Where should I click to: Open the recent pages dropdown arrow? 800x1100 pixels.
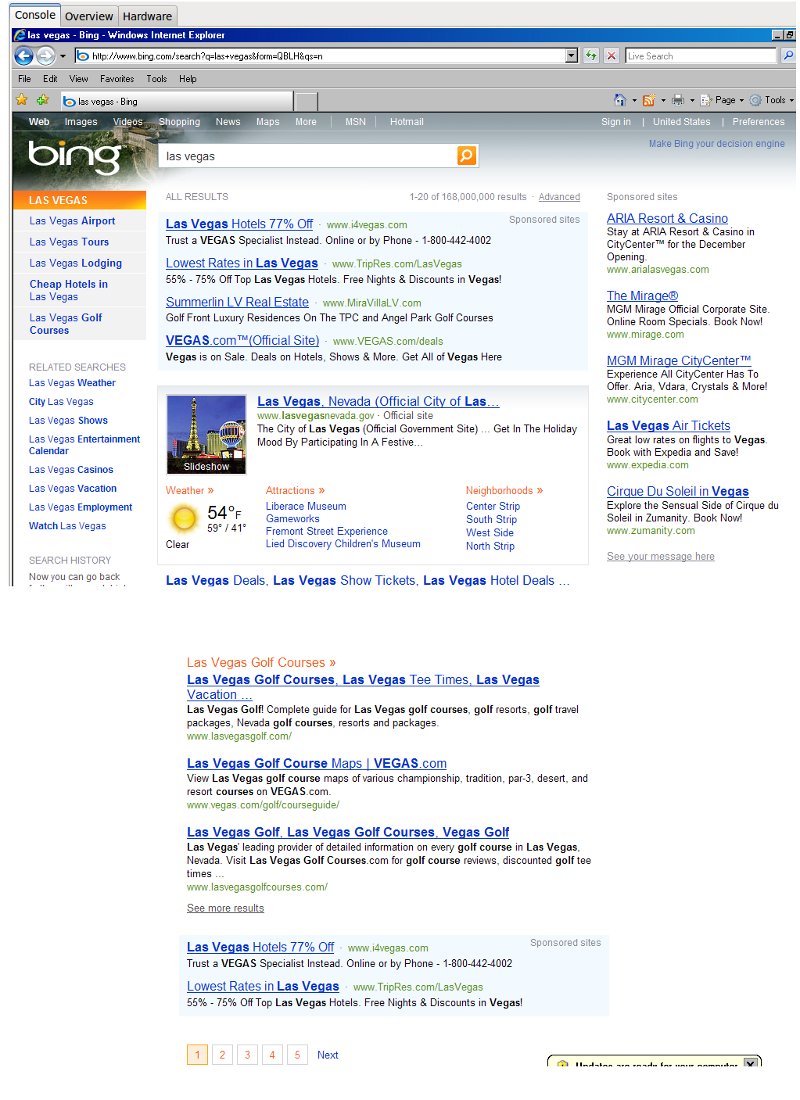[x=62, y=56]
